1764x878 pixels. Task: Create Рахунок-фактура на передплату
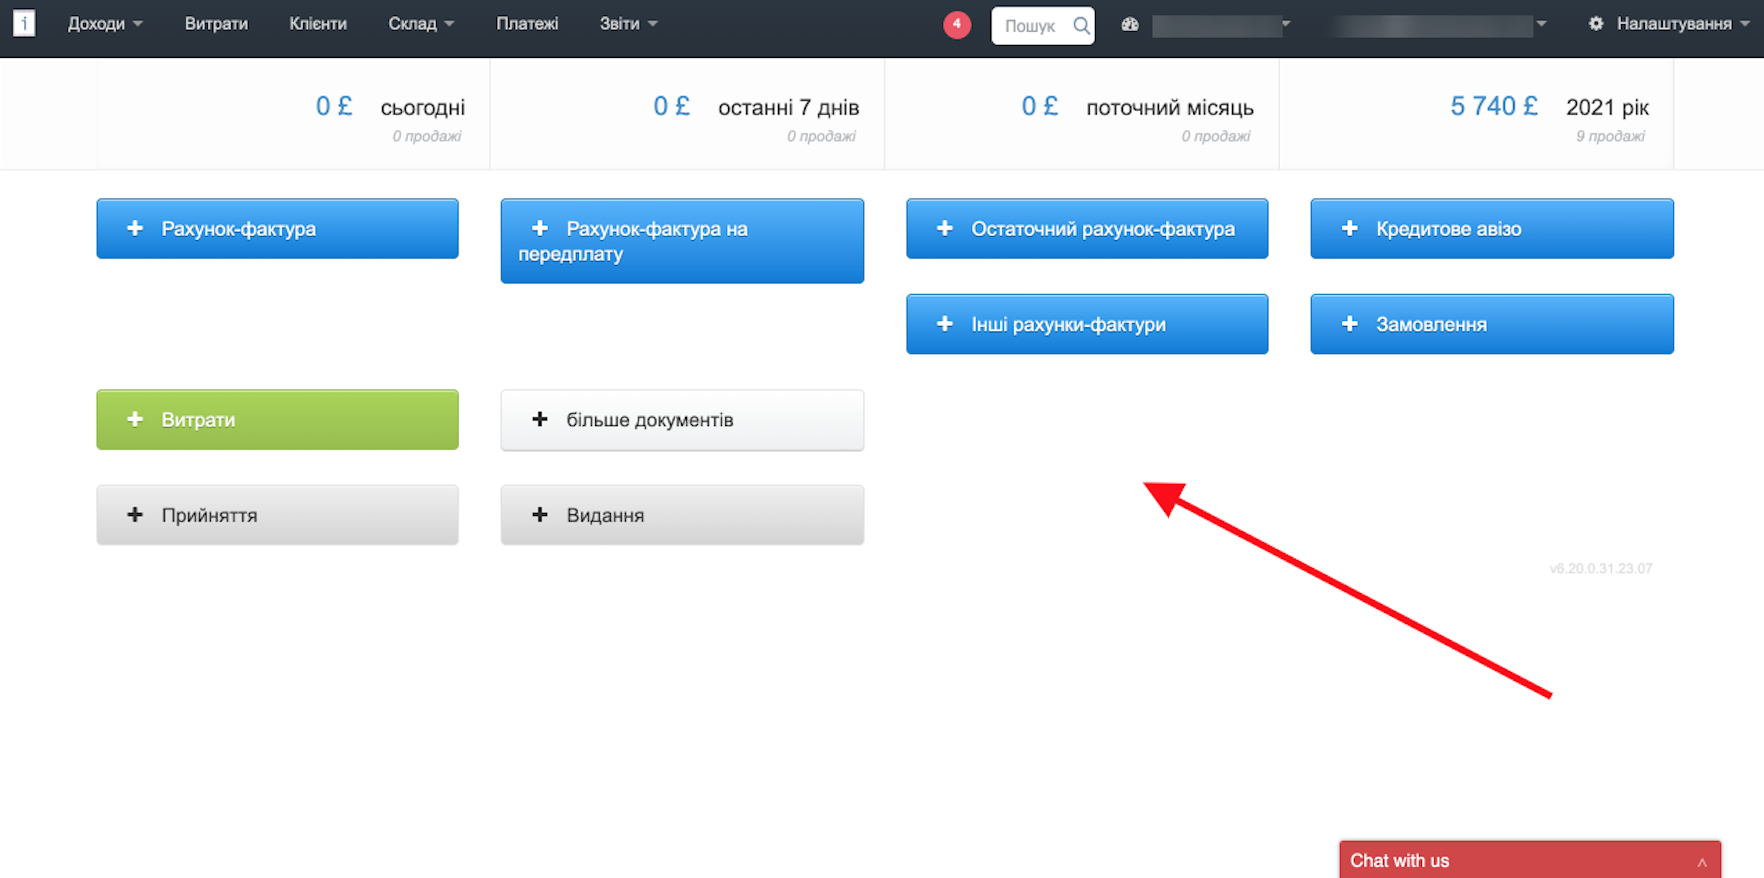click(682, 241)
